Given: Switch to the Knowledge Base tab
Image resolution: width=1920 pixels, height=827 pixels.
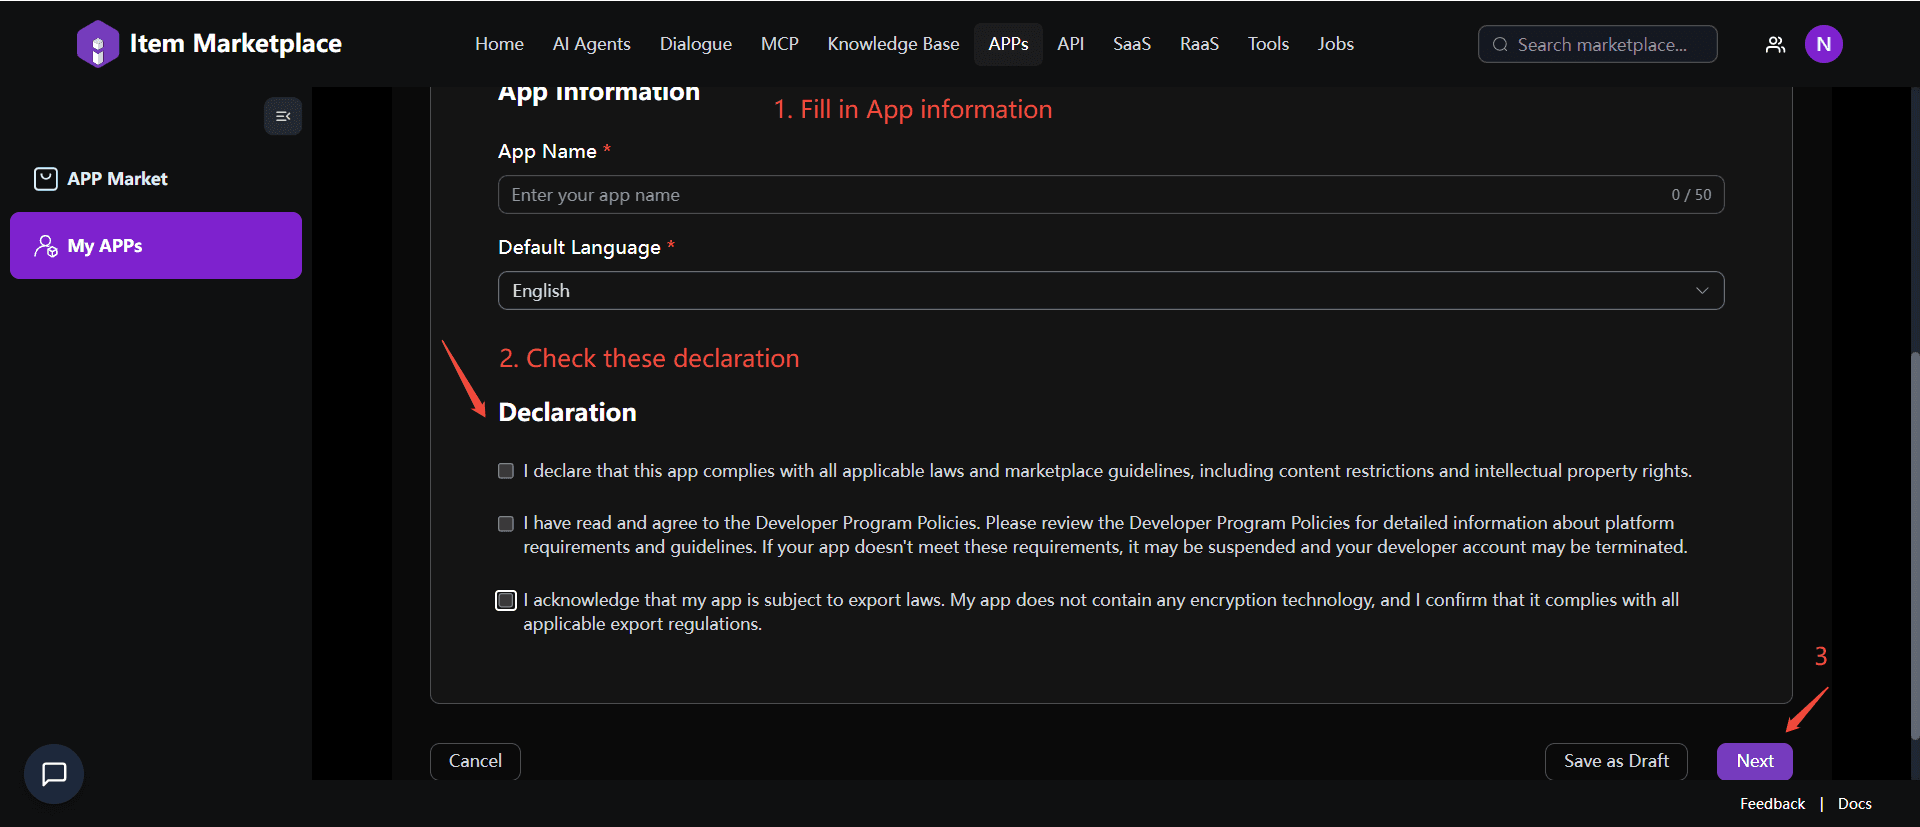Looking at the screenshot, I should point(893,44).
